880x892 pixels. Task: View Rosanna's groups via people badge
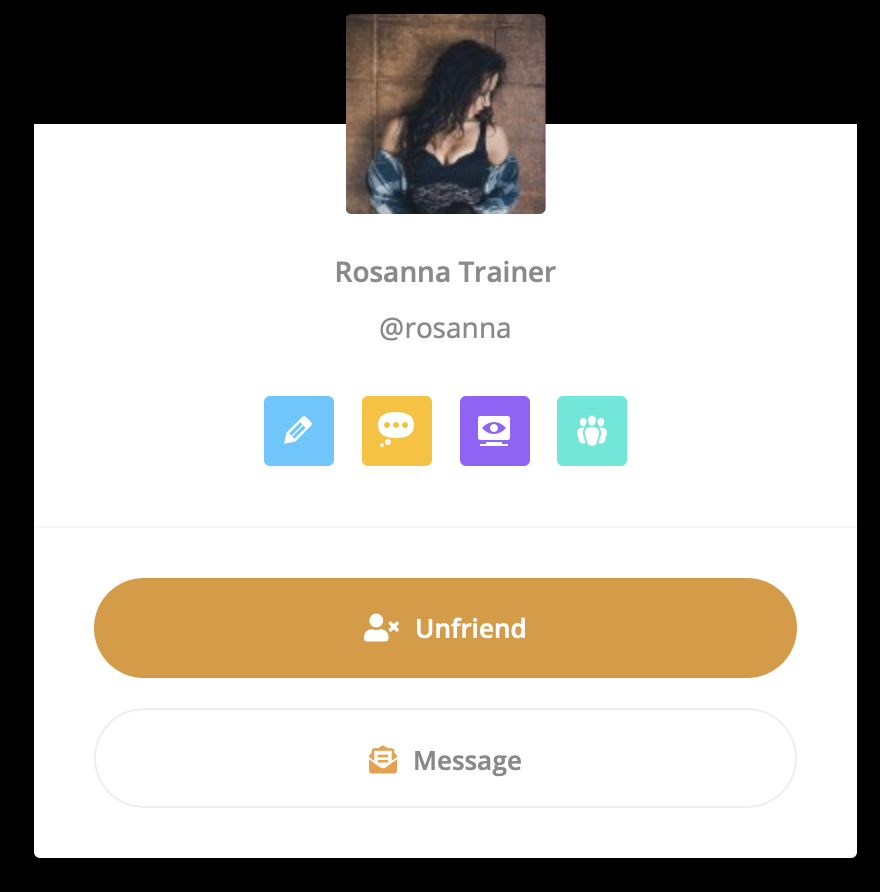[592, 431]
